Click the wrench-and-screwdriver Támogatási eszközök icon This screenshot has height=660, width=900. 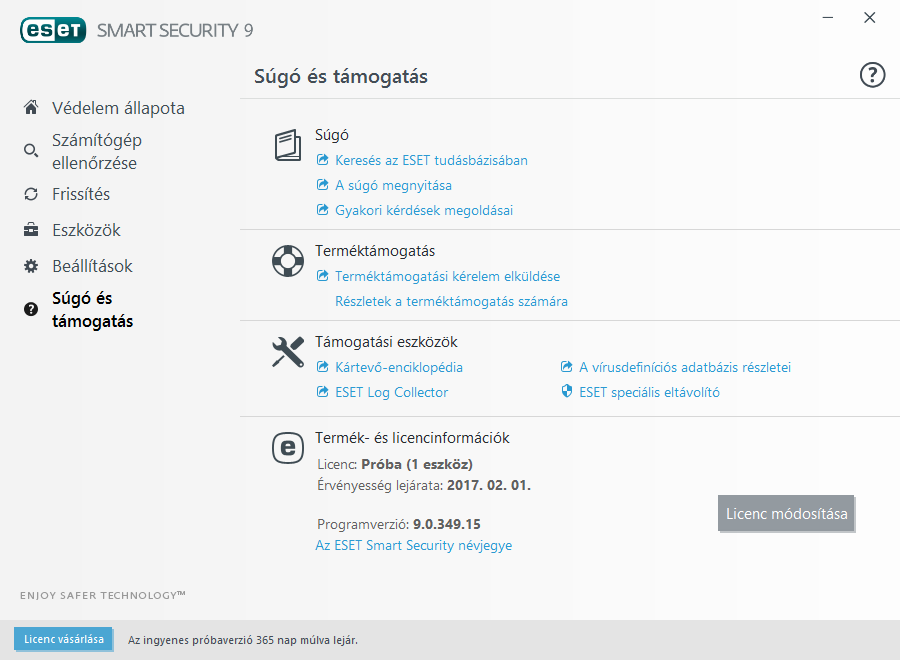(288, 352)
